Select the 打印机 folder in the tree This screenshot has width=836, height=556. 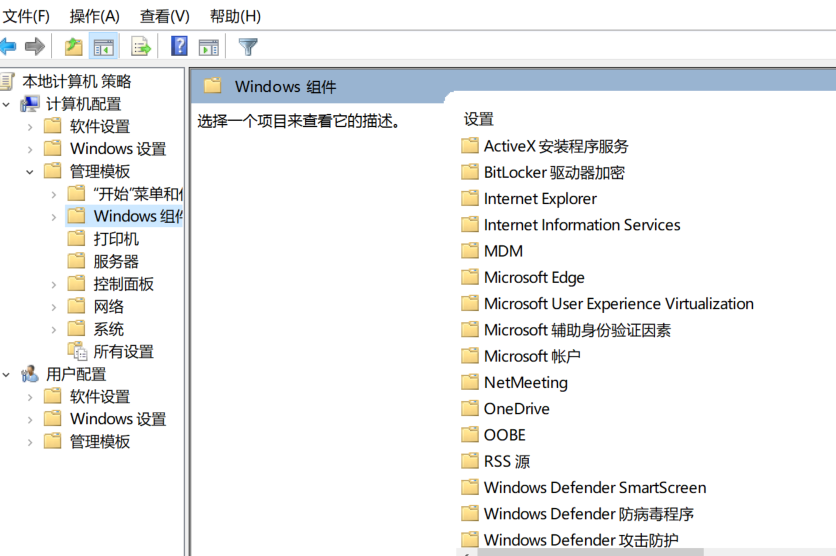(x=116, y=239)
